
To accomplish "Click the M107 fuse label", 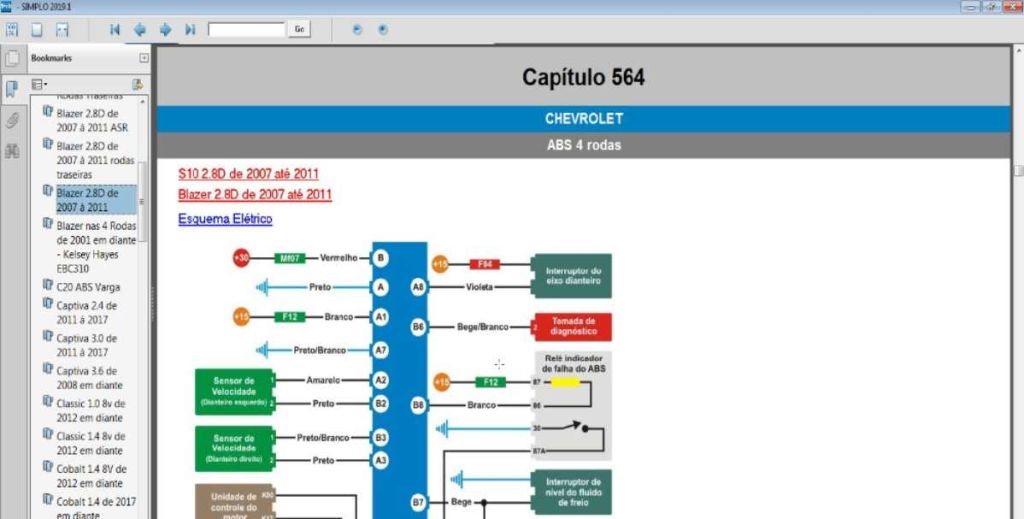I will pyautogui.click(x=289, y=258).
